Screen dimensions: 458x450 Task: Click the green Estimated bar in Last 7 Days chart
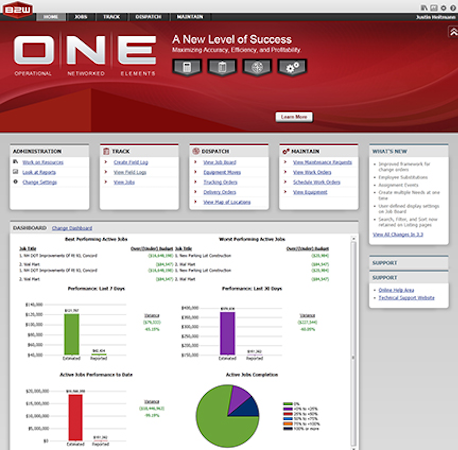[x=72, y=334]
